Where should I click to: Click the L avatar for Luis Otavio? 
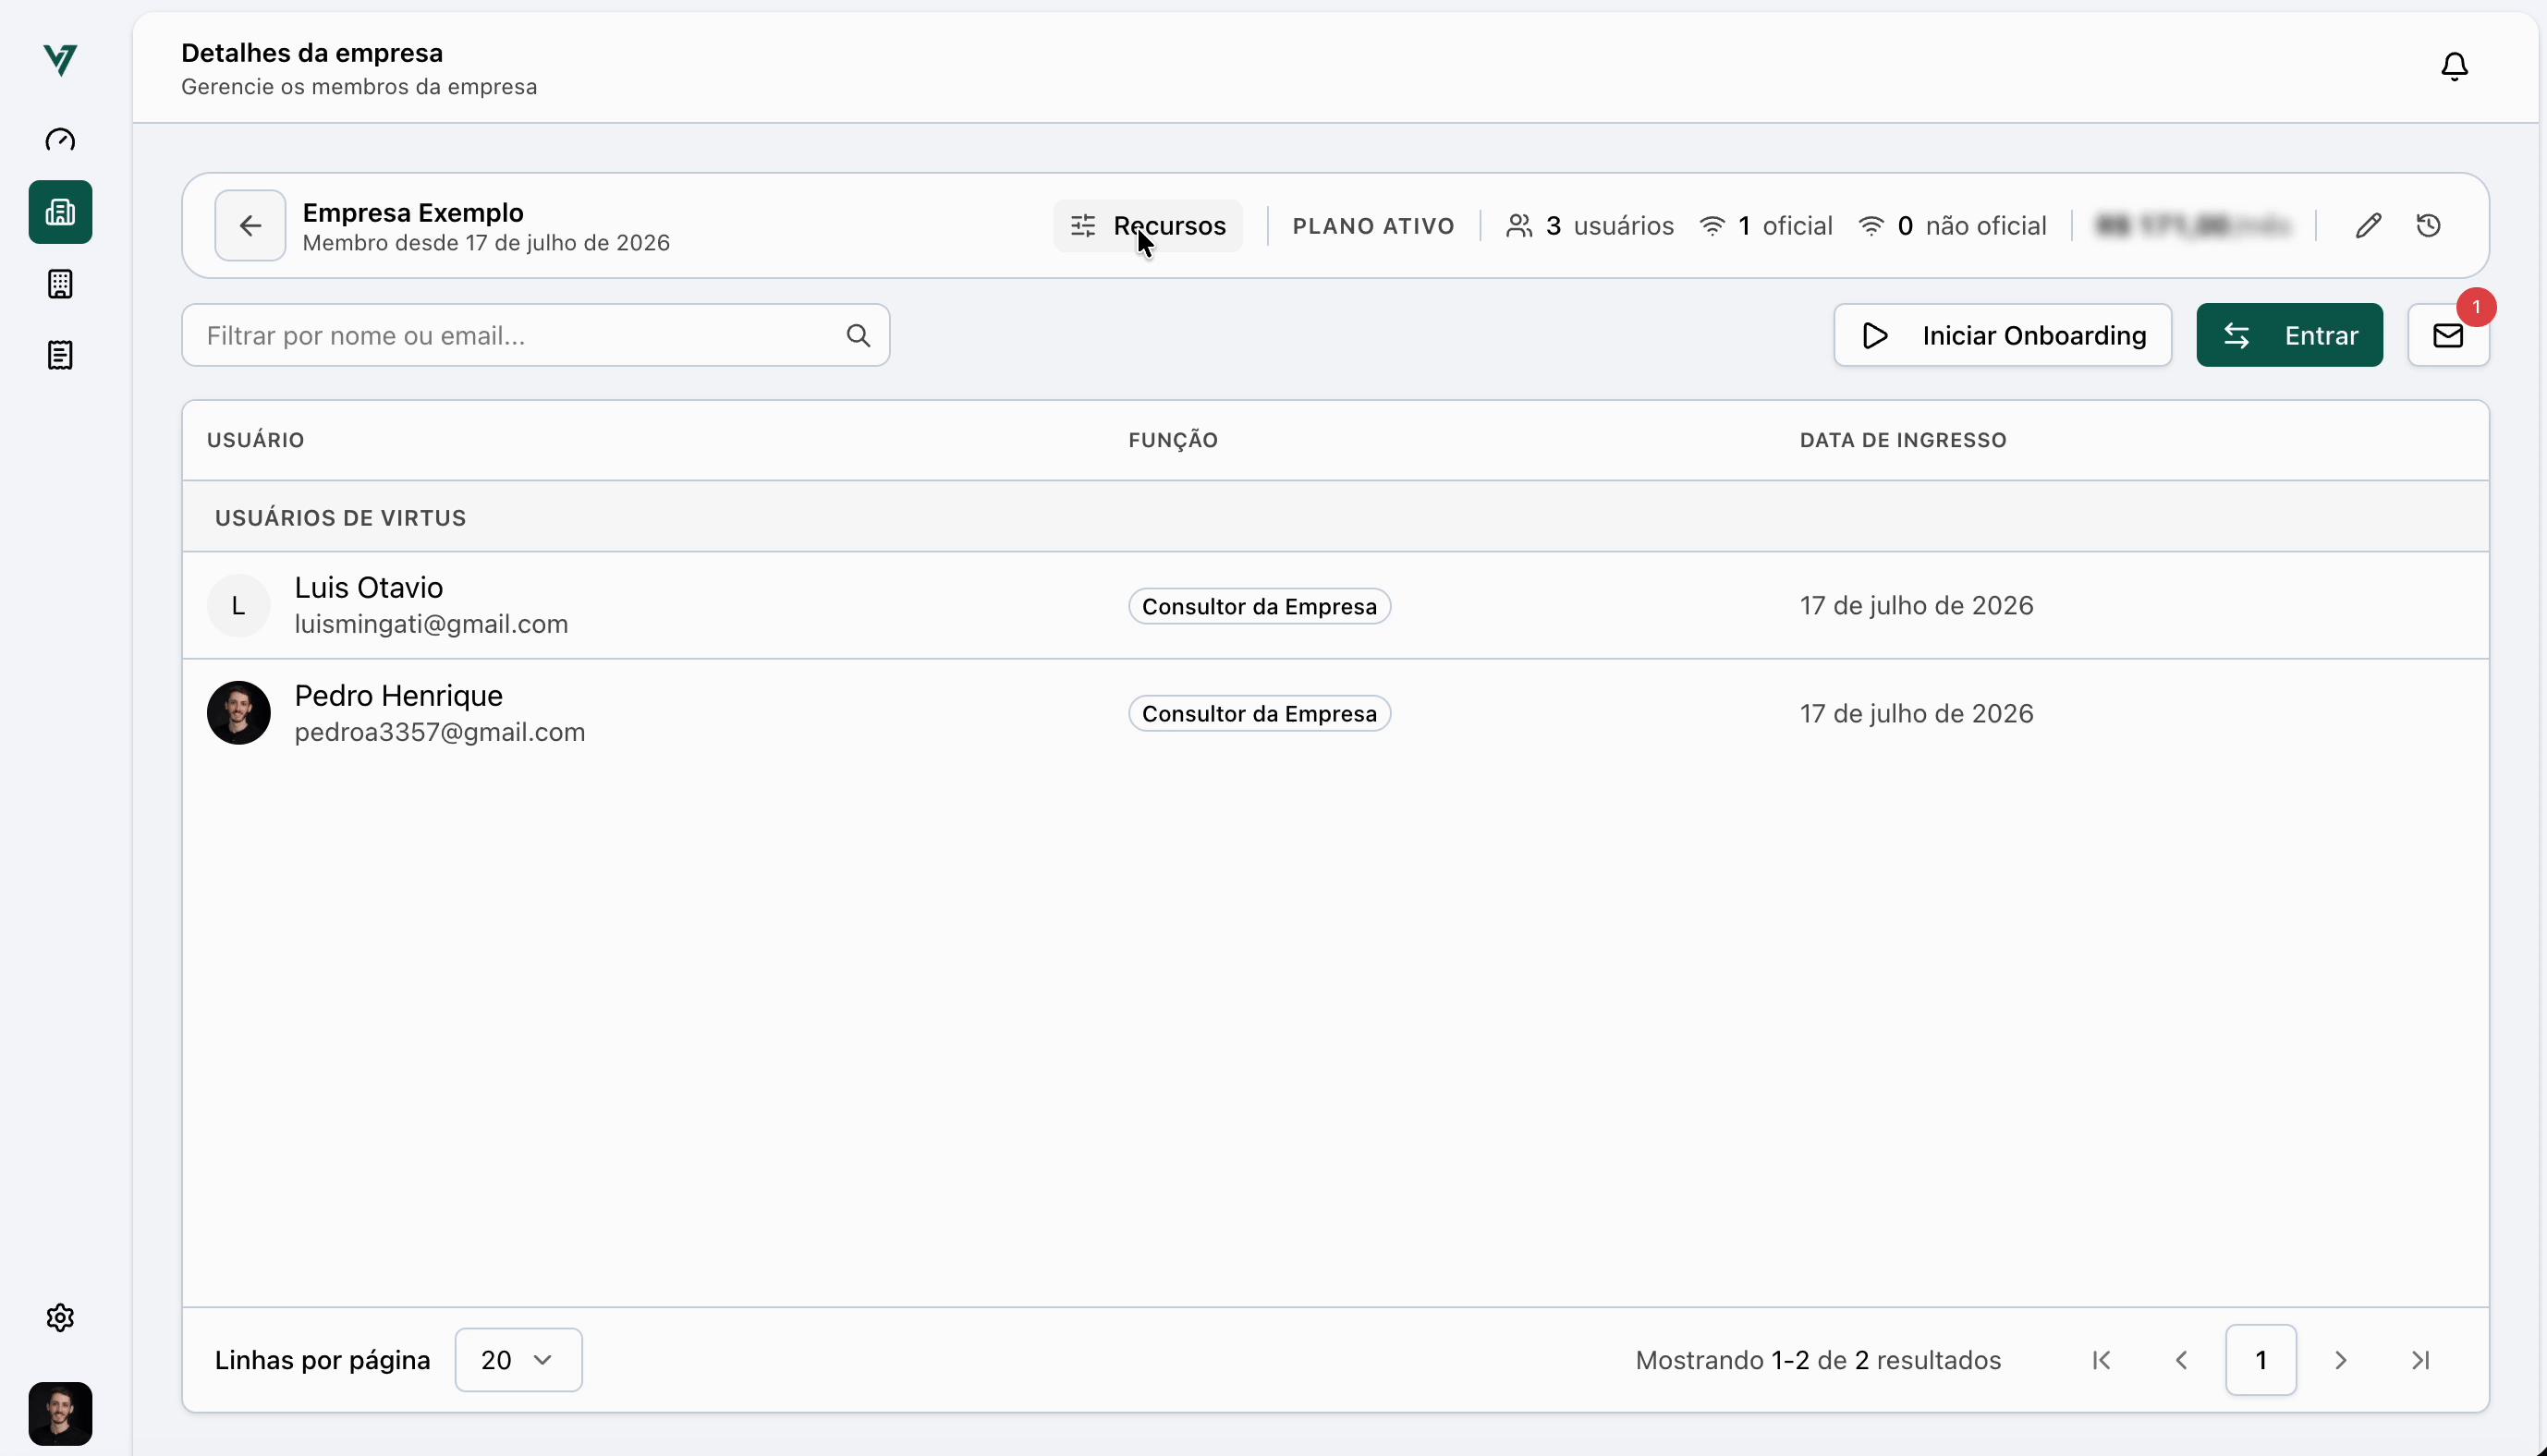(238, 605)
